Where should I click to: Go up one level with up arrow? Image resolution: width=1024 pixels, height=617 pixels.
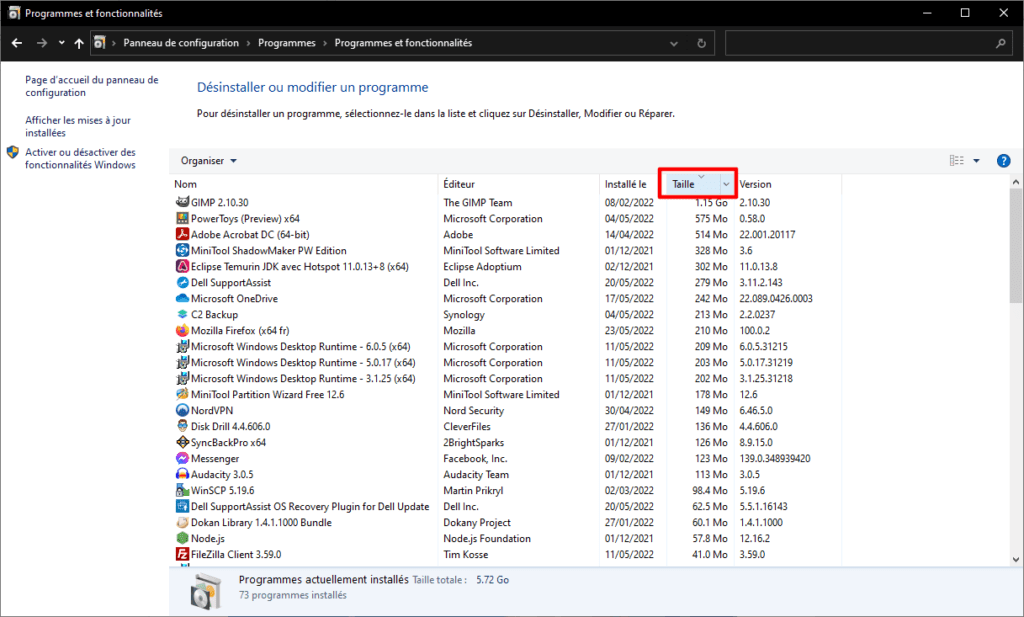79,43
